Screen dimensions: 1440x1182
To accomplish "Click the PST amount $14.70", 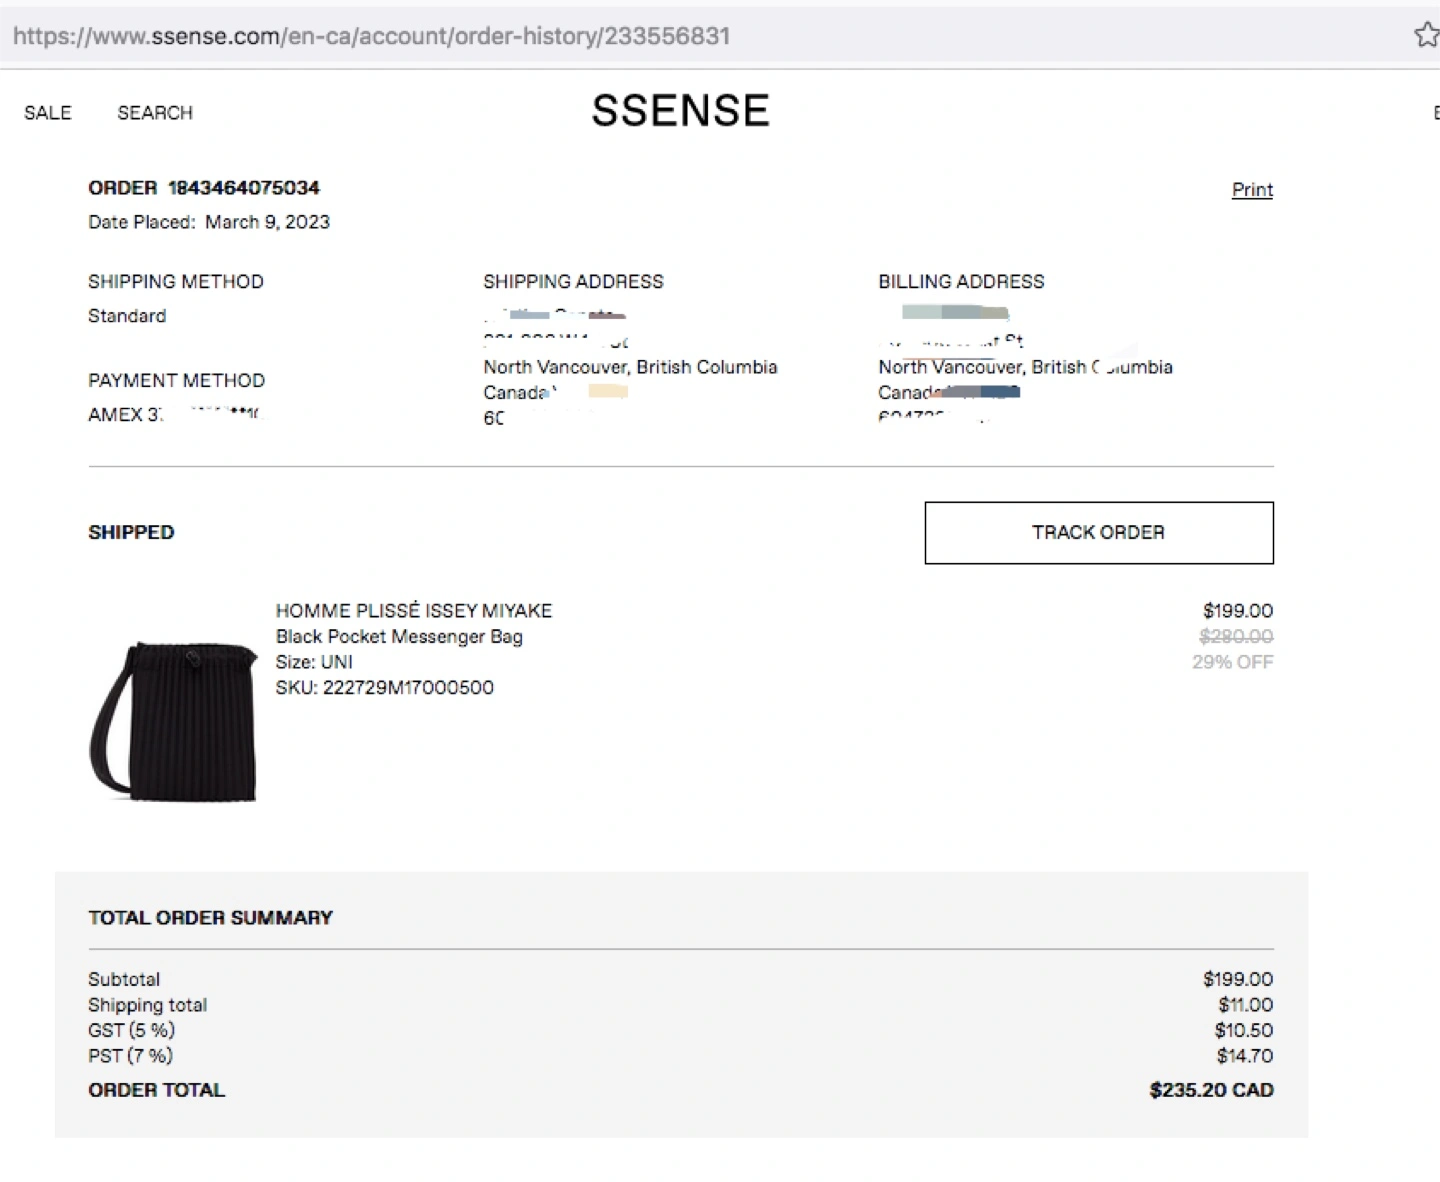I will [1245, 1056].
